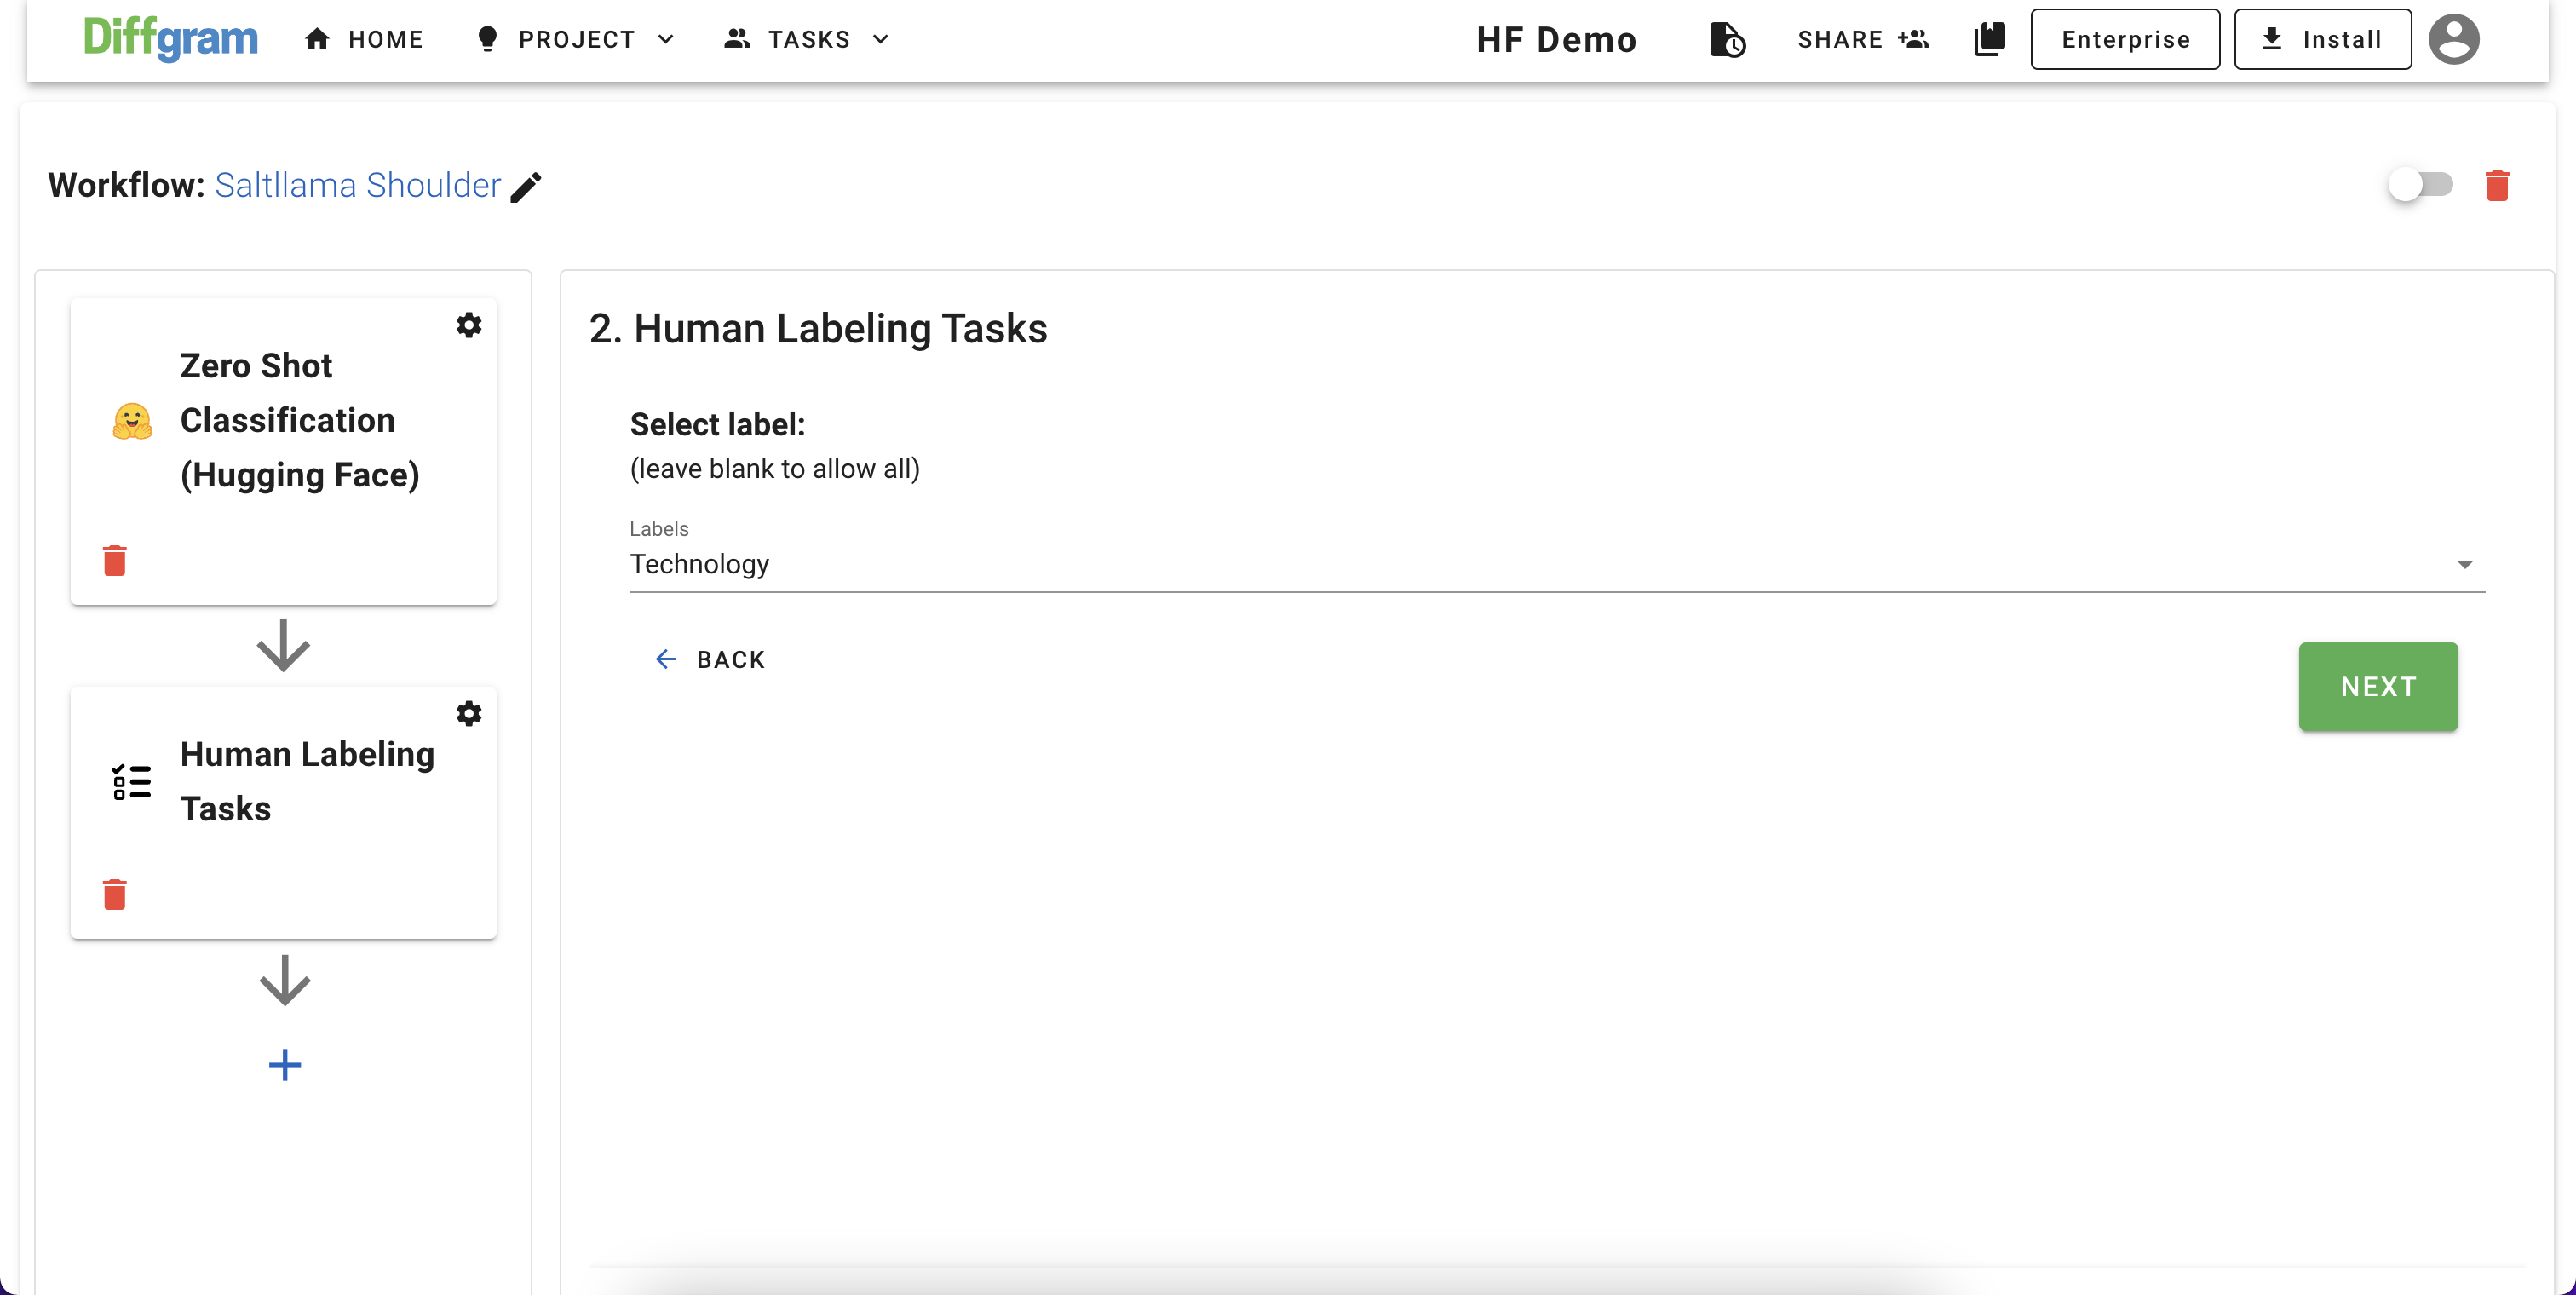Image resolution: width=2576 pixels, height=1295 pixels.
Task: Open settings gear on Human Labeling Tasks step
Action: point(468,713)
